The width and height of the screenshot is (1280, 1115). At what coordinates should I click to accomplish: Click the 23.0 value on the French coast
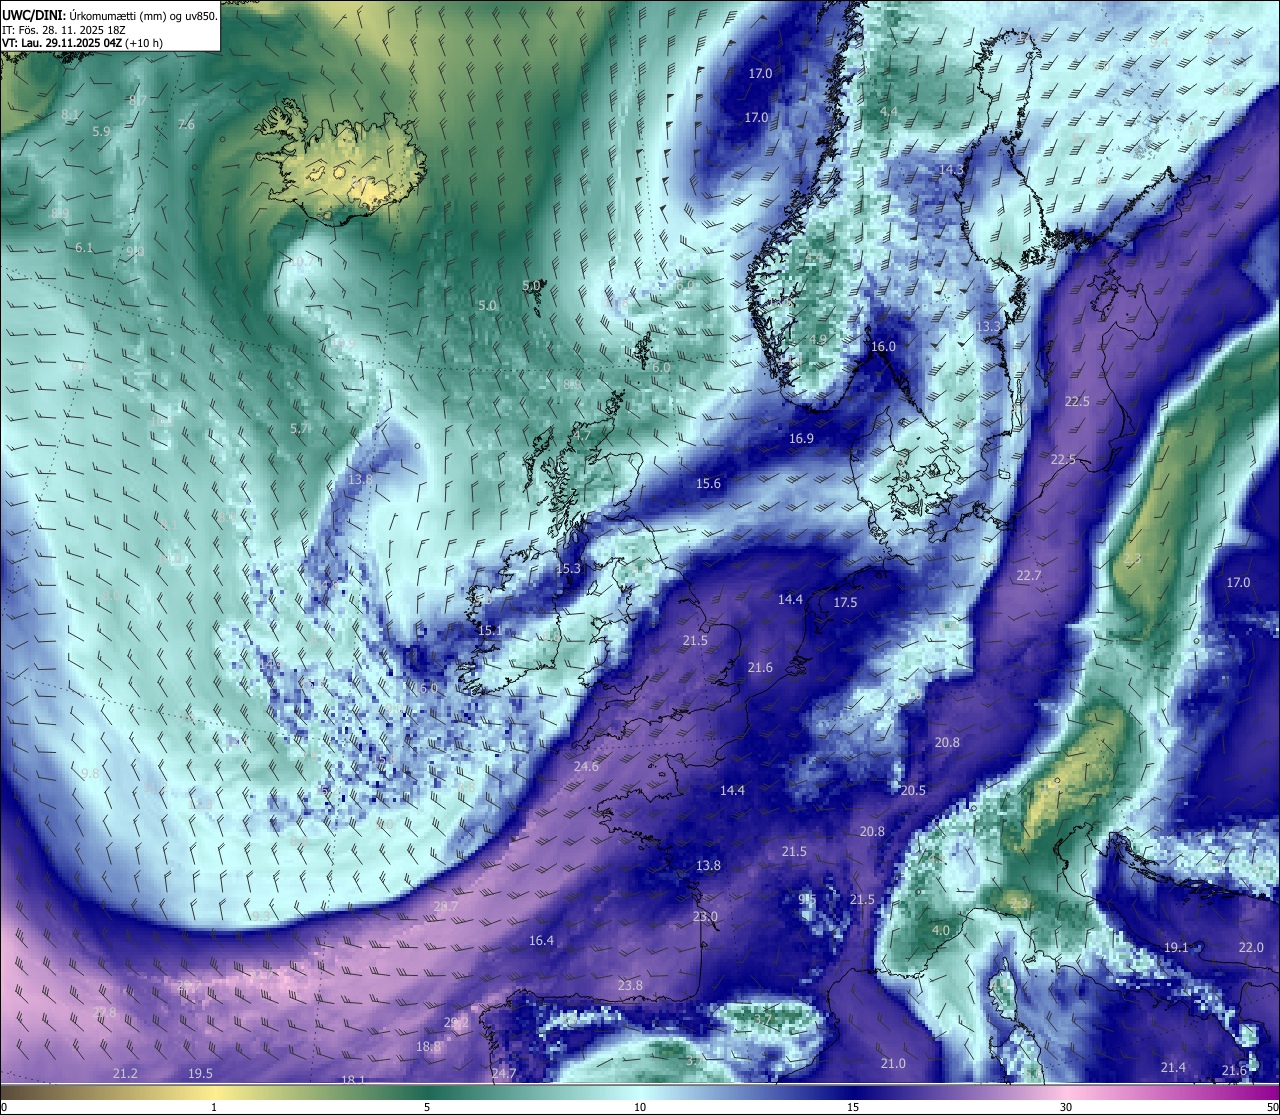tap(705, 917)
